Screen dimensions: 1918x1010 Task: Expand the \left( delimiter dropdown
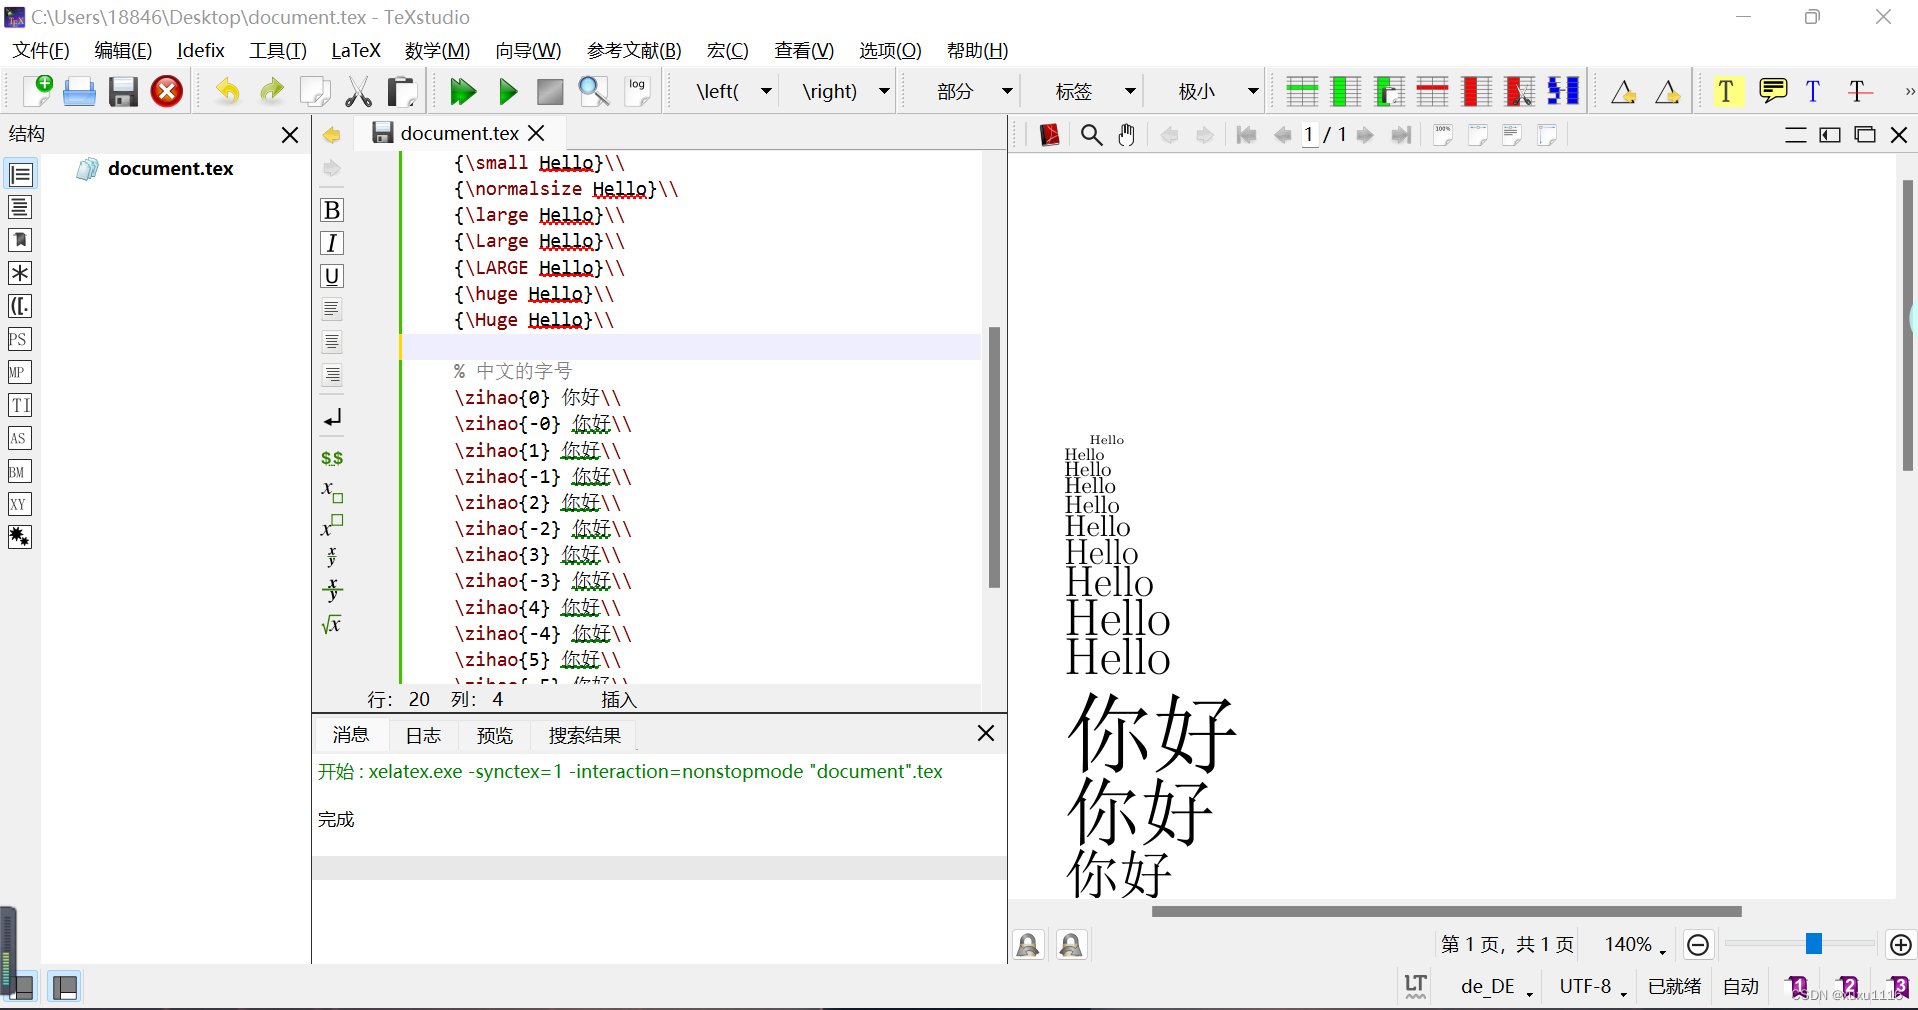tap(767, 91)
